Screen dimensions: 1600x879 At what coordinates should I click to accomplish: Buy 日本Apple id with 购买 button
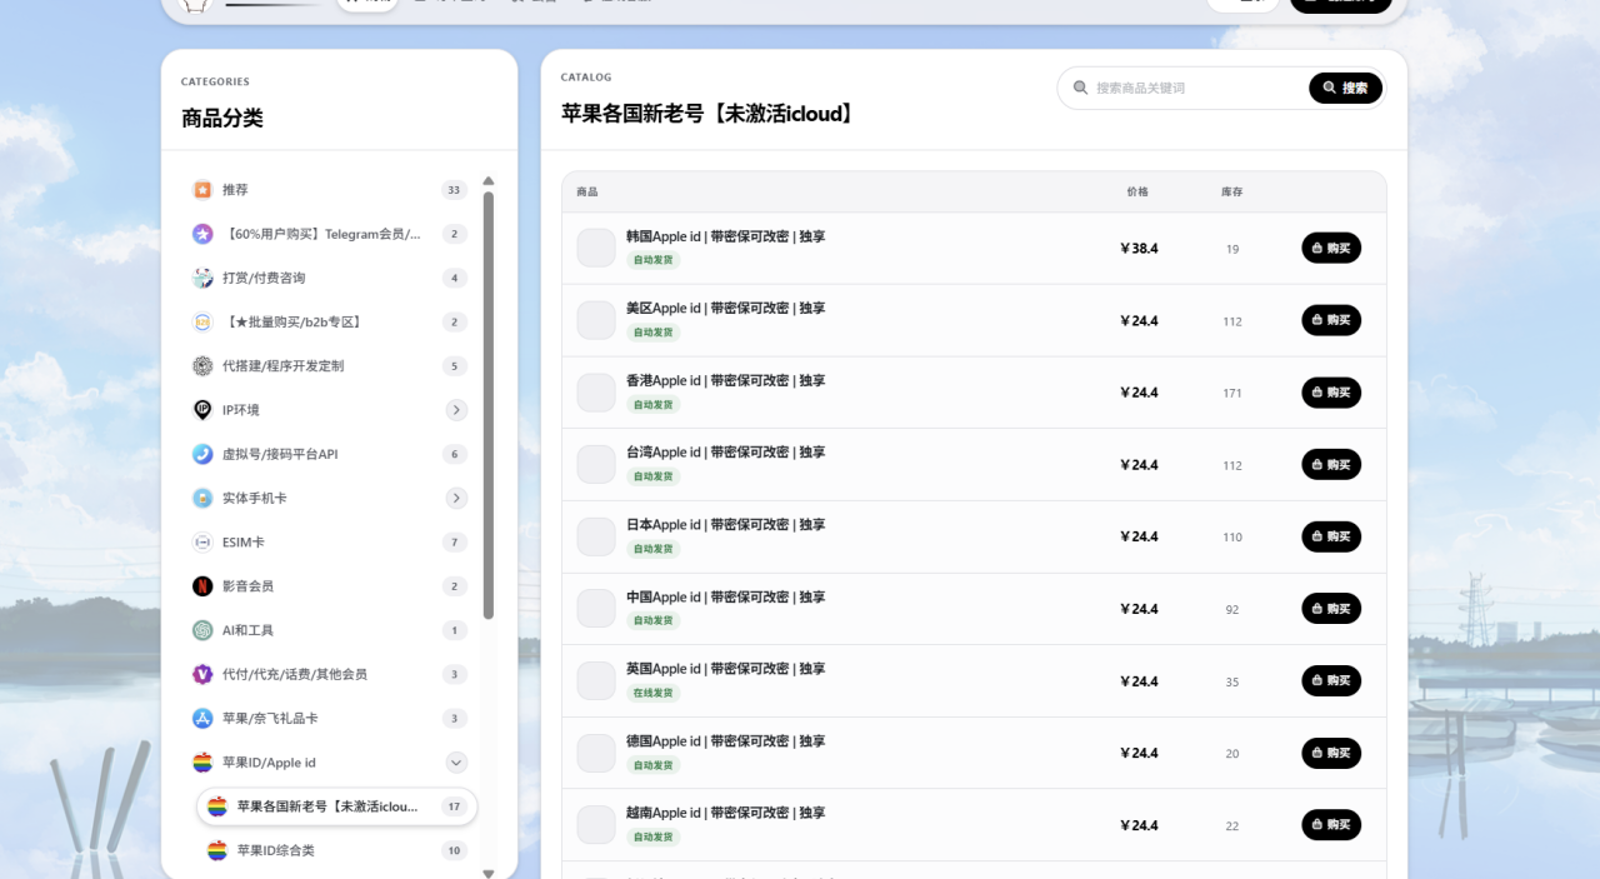point(1331,536)
